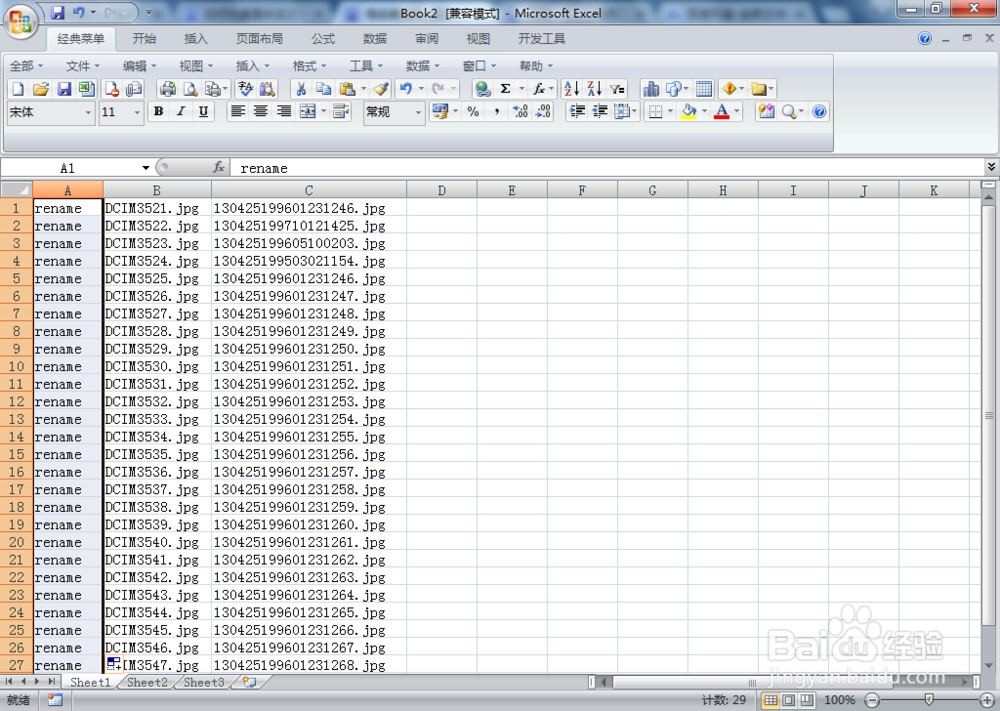This screenshot has width=1000, height=711.
Task: Select column C header
Action: pyautogui.click(x=309, y=190)
